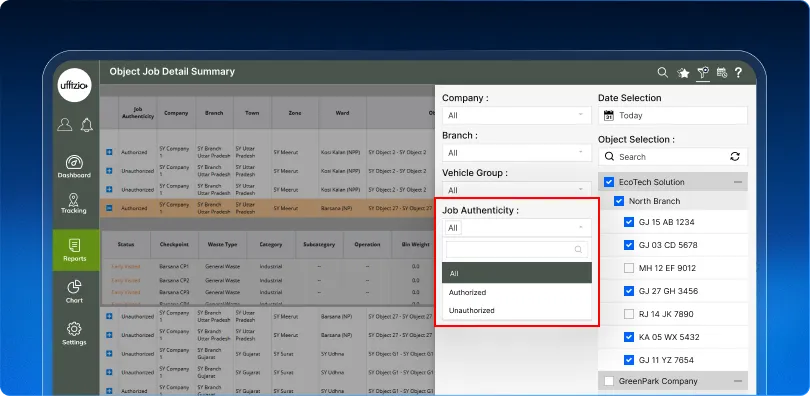This screenshot has width=810, height=396.
Task: Click the Operation column header
Action: (368, 245)
